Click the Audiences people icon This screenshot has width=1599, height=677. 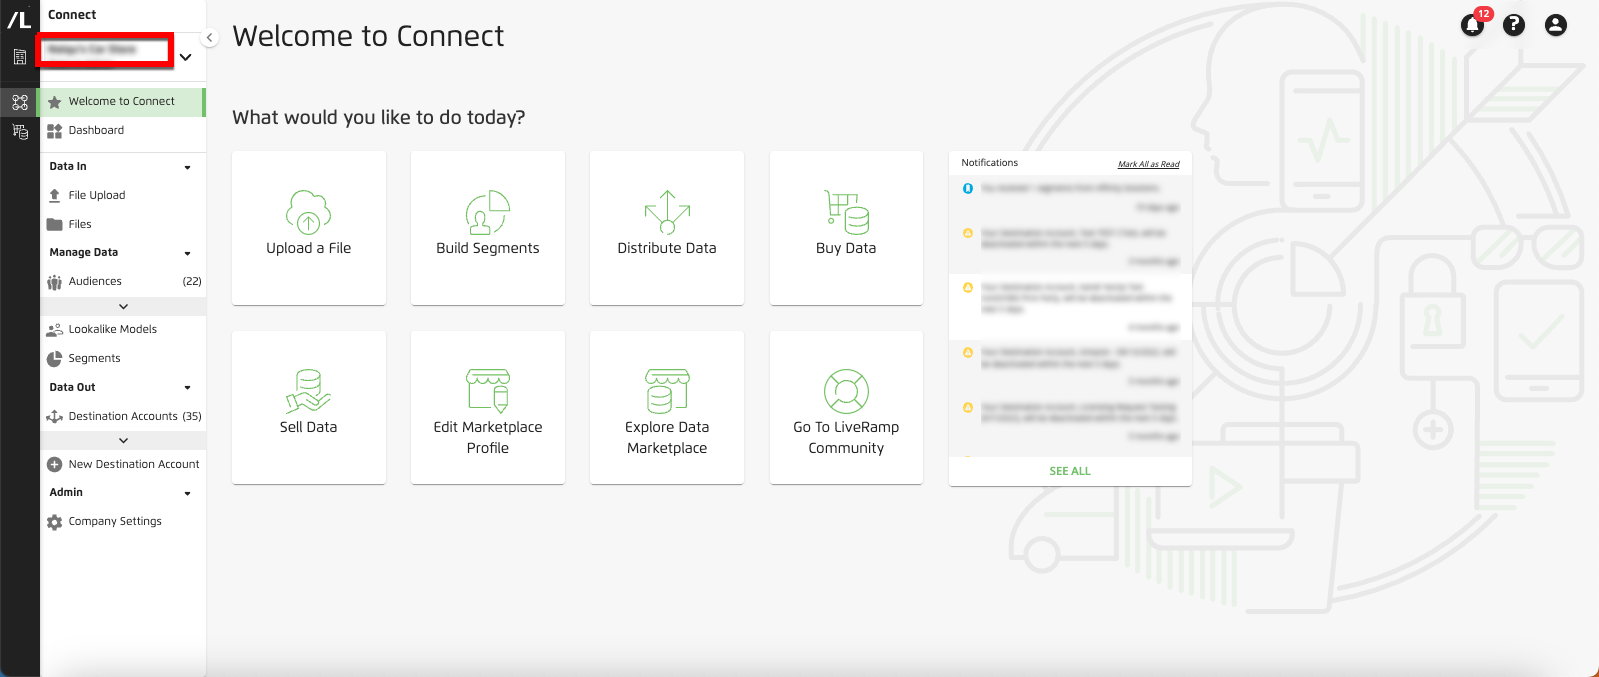[55, 282]
